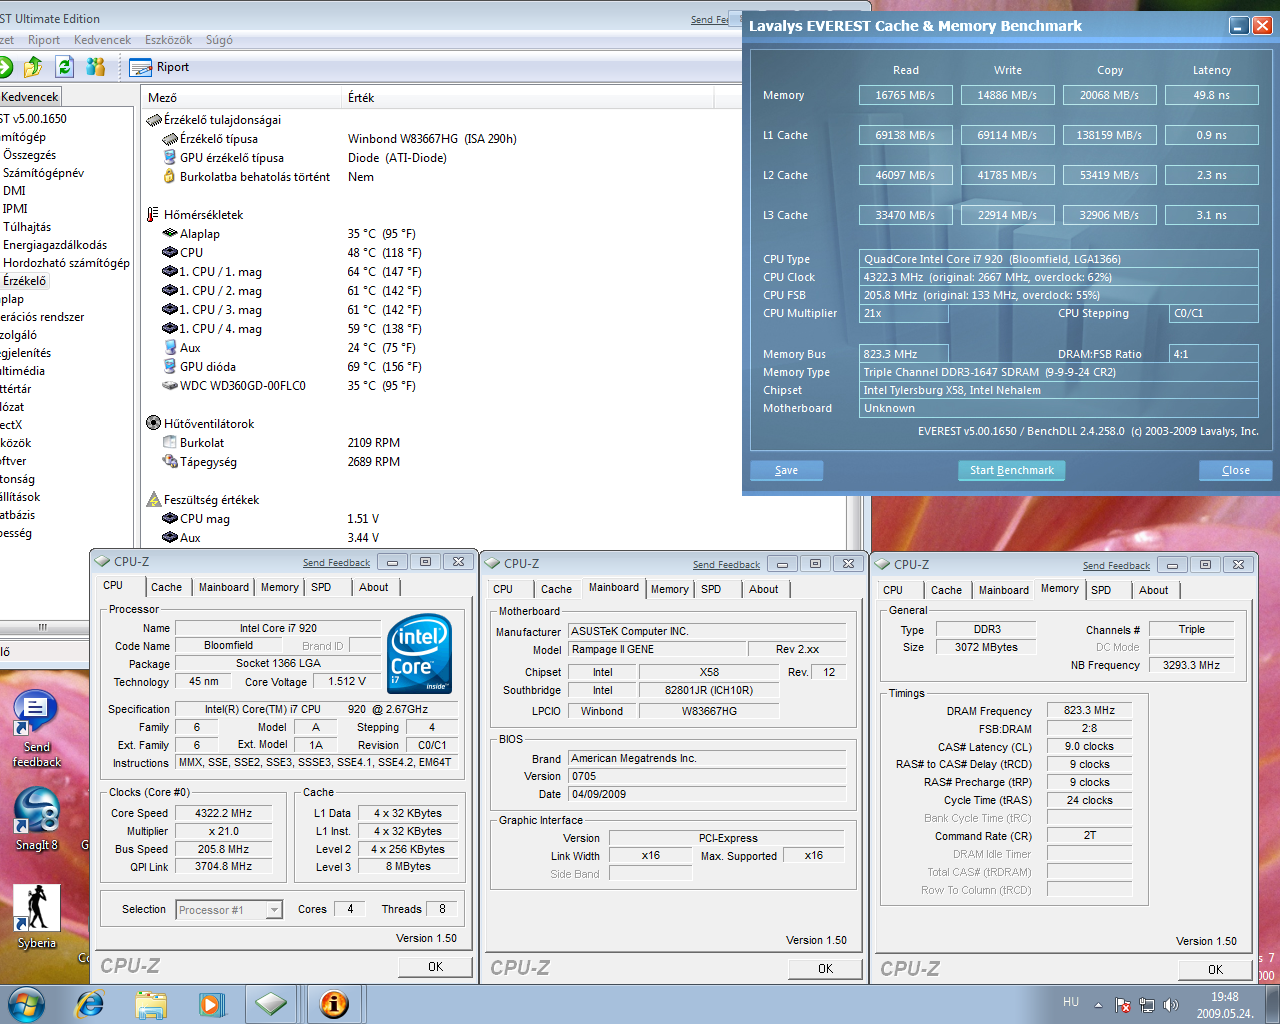Click the HU language indicator
Screen dimensions: 1280x1024
[x=1071, y=1002]
